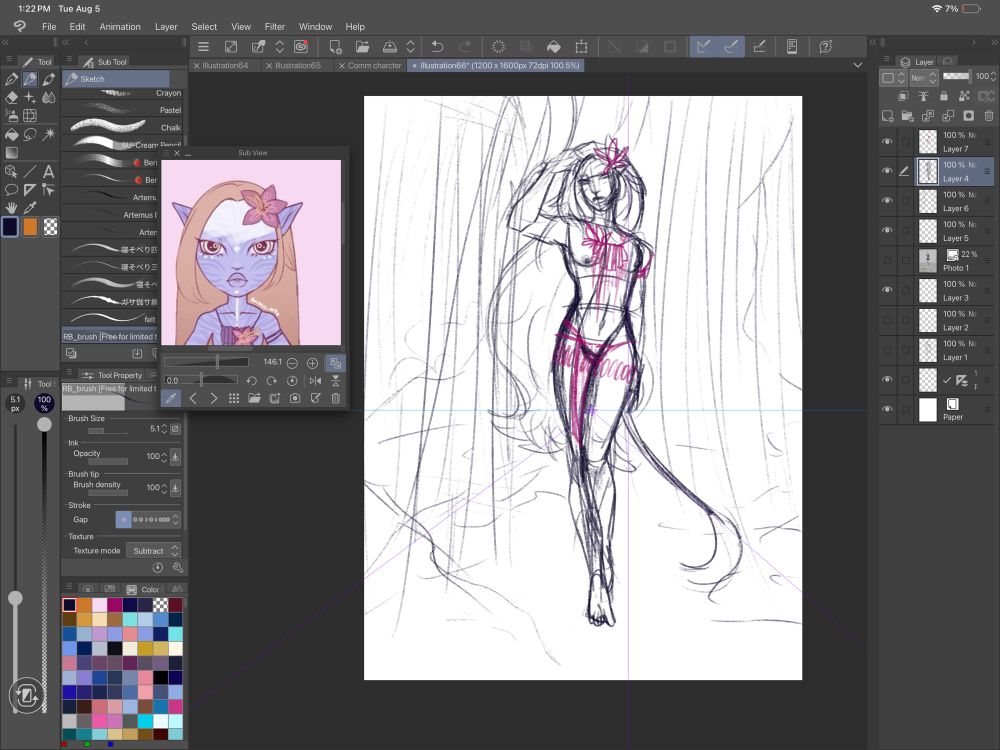Select the Airbrush tool
This screenshot has height=750, width=1000.
pyautogui.click(x=11, y=115)
